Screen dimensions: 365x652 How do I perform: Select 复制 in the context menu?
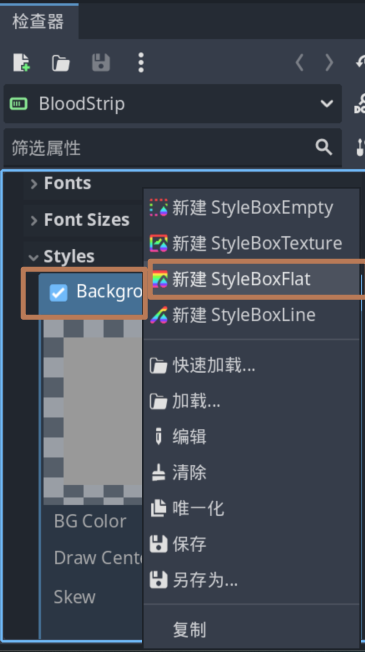coord(252,630)
